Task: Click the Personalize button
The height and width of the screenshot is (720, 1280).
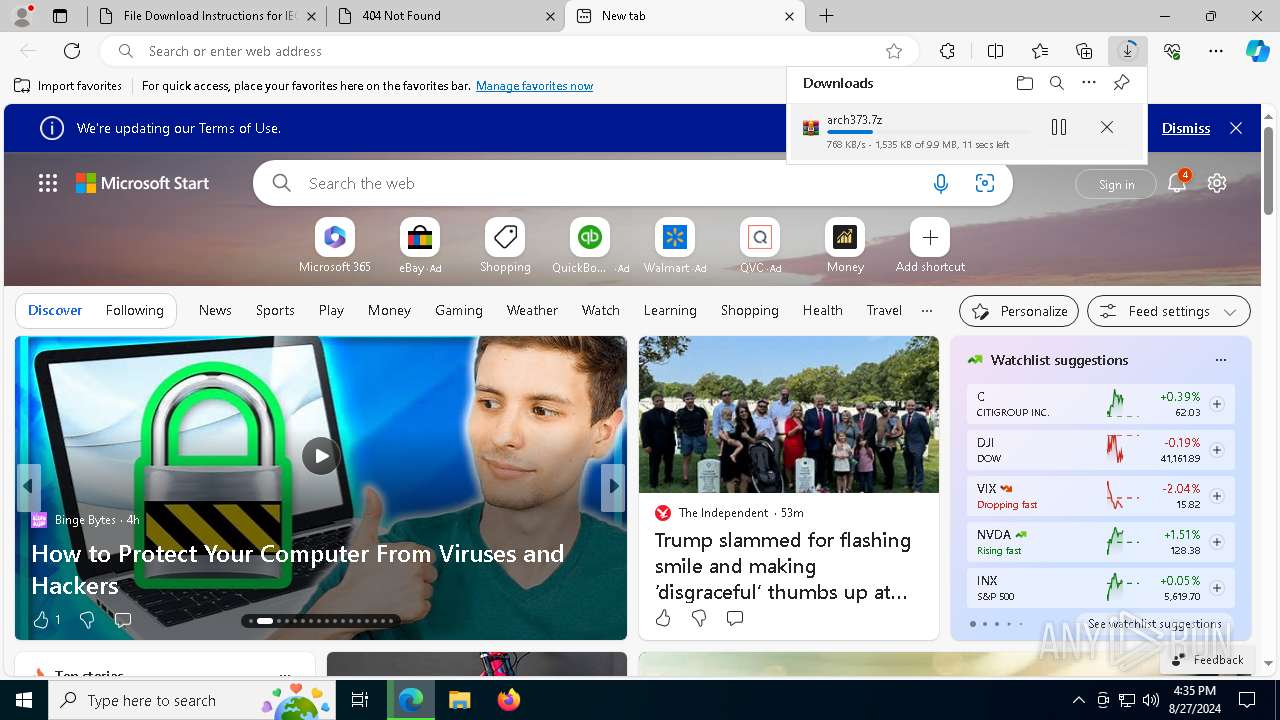Action: point(1019,311)
